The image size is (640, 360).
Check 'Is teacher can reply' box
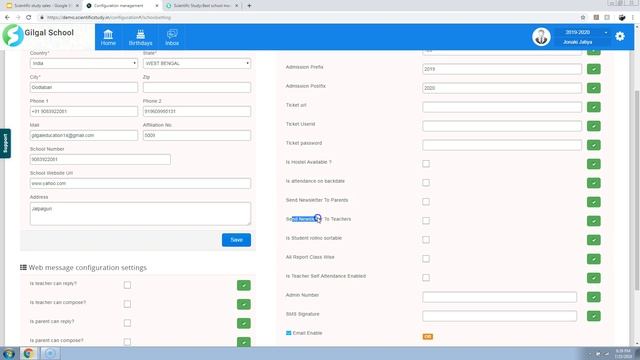pyautogui.click(x=127, y=285)
